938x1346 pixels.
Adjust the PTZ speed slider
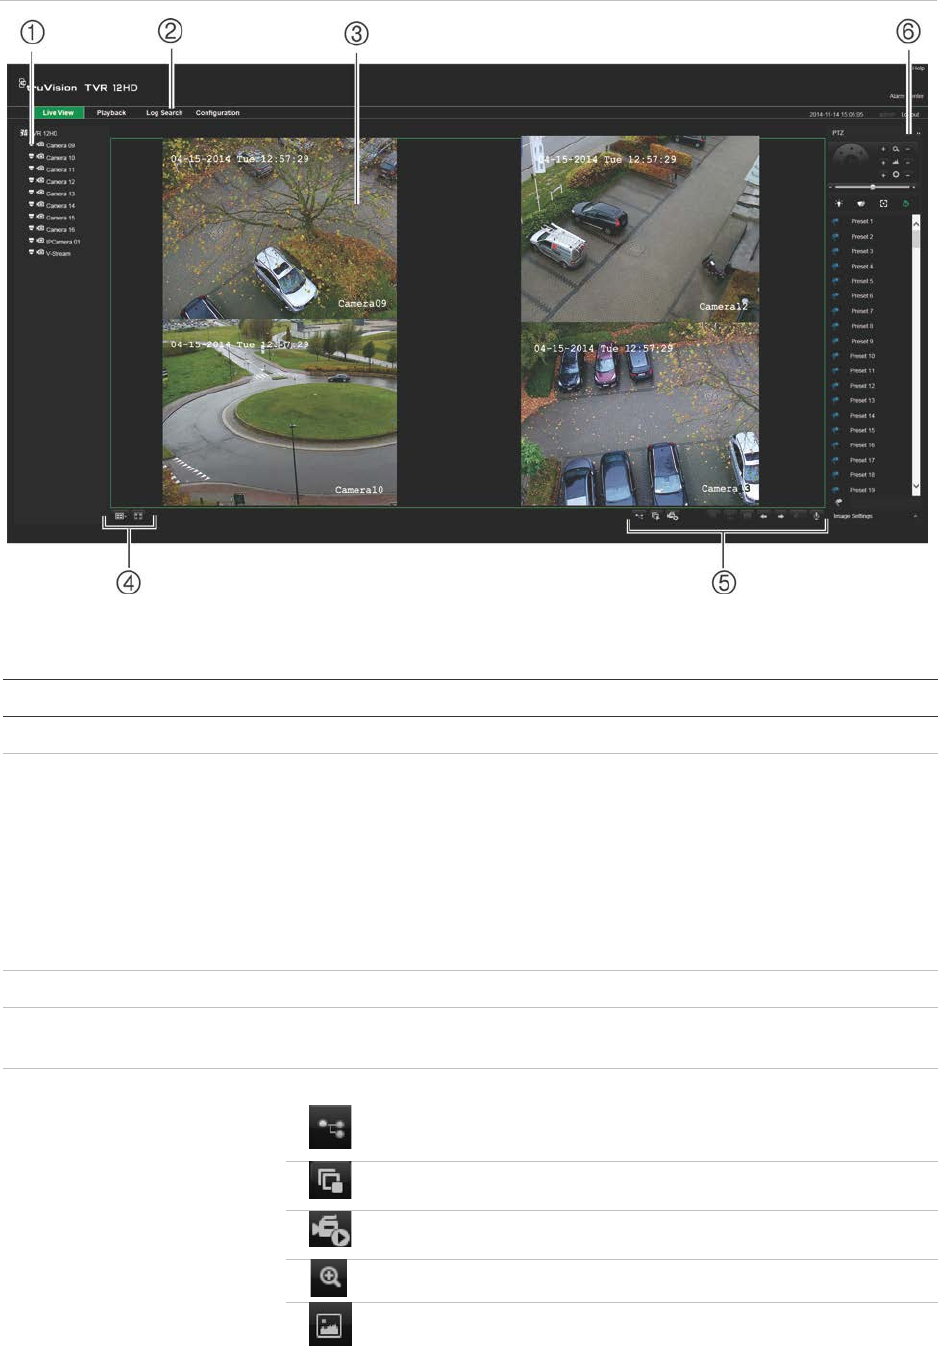(872, 187)
